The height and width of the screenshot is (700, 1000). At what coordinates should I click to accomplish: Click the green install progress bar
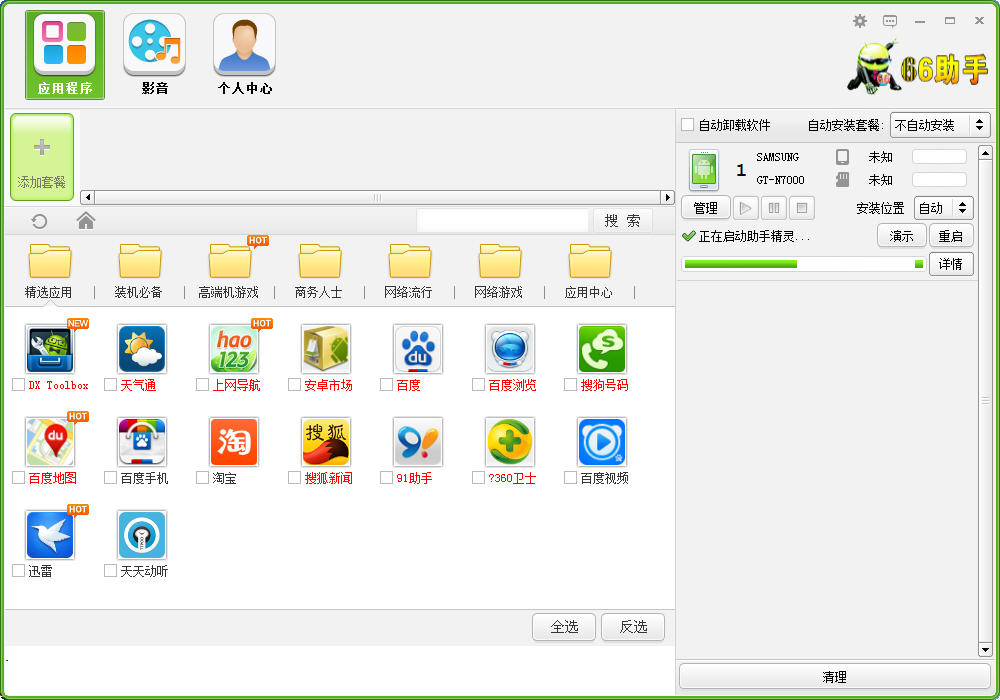click(804, 264)
